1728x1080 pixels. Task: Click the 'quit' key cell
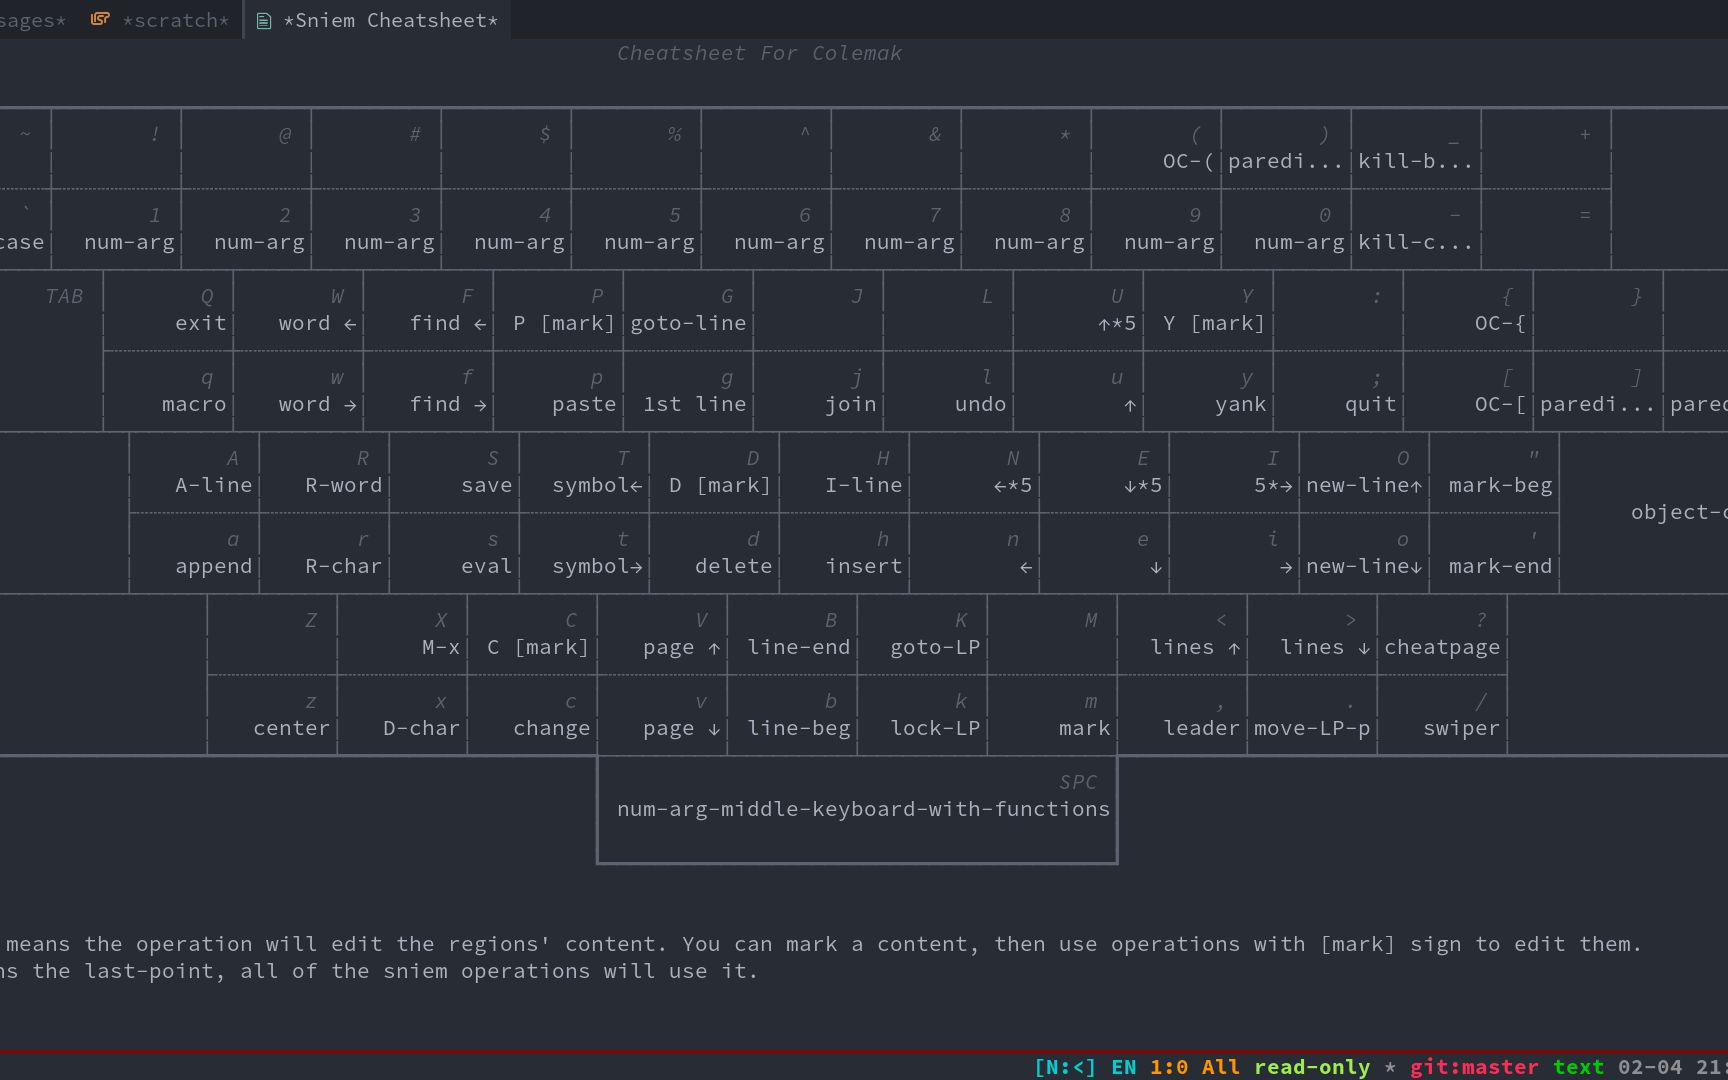point(1339,391)
